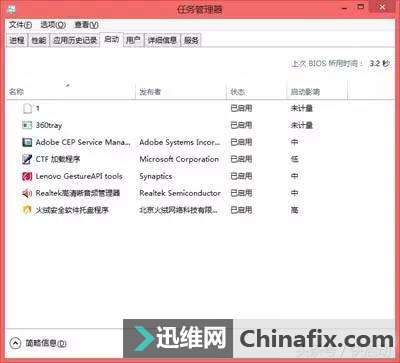Select the 启动 tab

[x=112, y=39]
